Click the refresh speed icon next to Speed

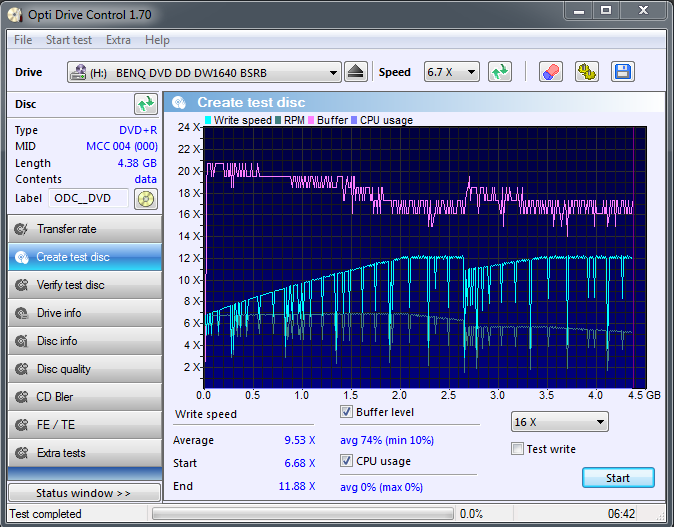point(500,72)
